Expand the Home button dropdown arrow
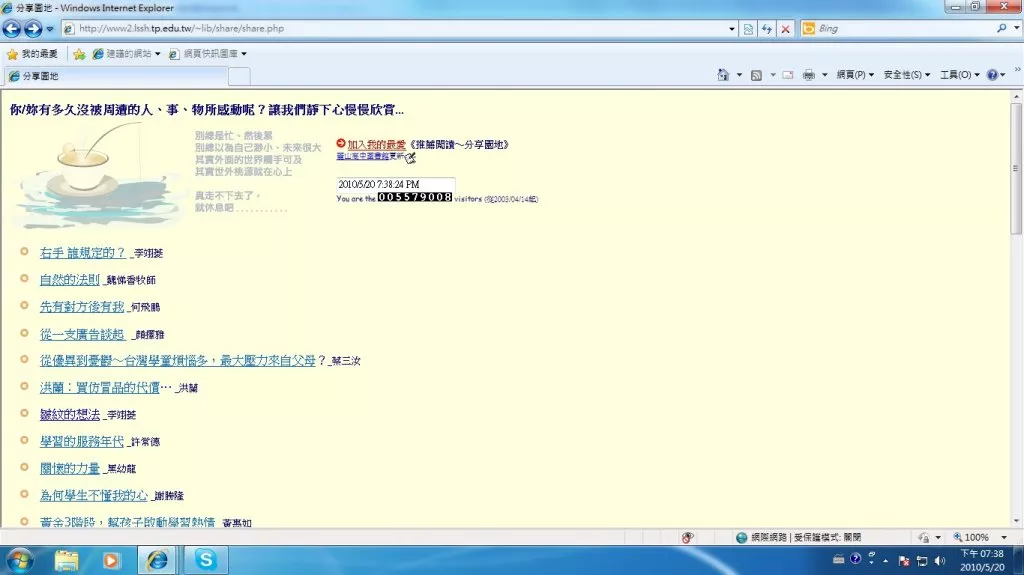 click(x=739, y=75)
